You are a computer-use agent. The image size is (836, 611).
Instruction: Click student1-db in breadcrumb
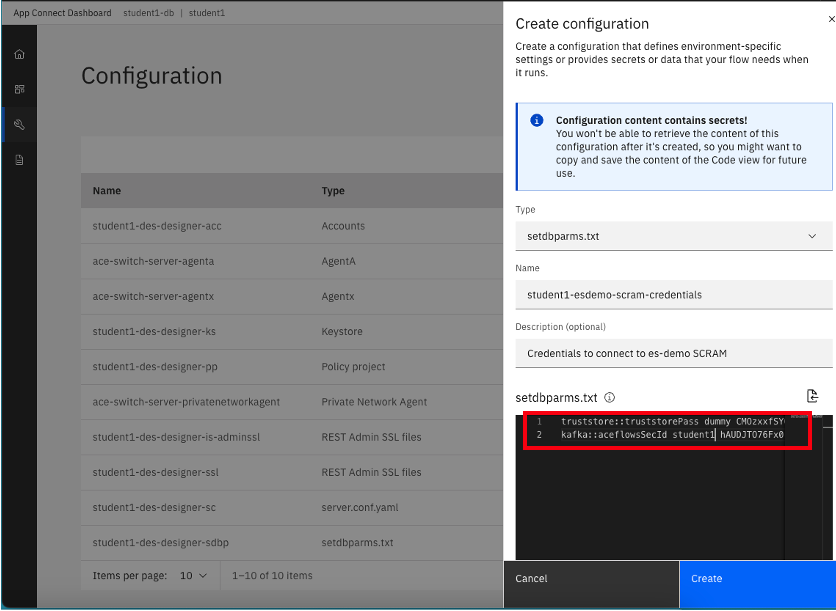[x=148, y=13]
